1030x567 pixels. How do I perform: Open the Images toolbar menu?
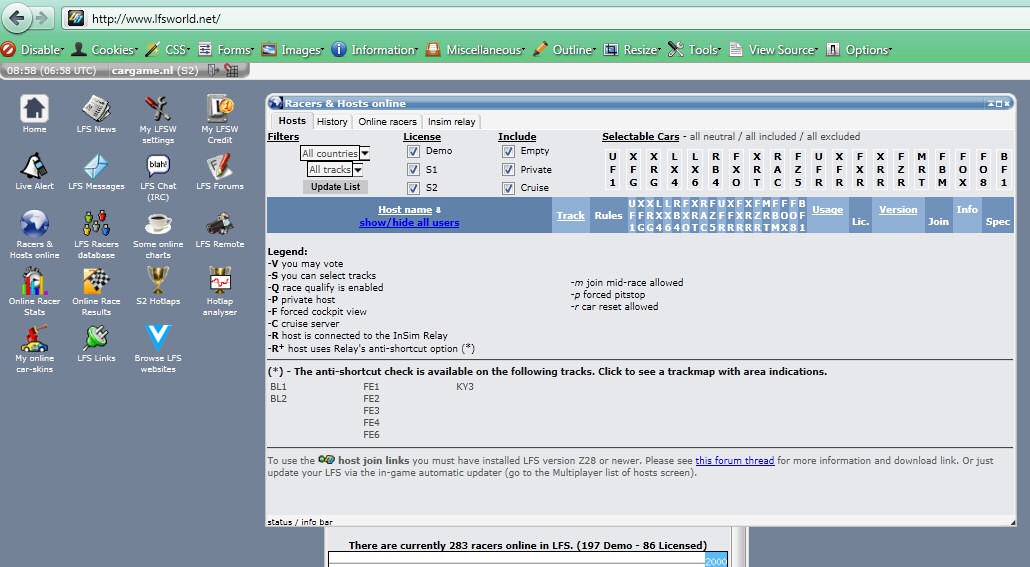point(293,49)
